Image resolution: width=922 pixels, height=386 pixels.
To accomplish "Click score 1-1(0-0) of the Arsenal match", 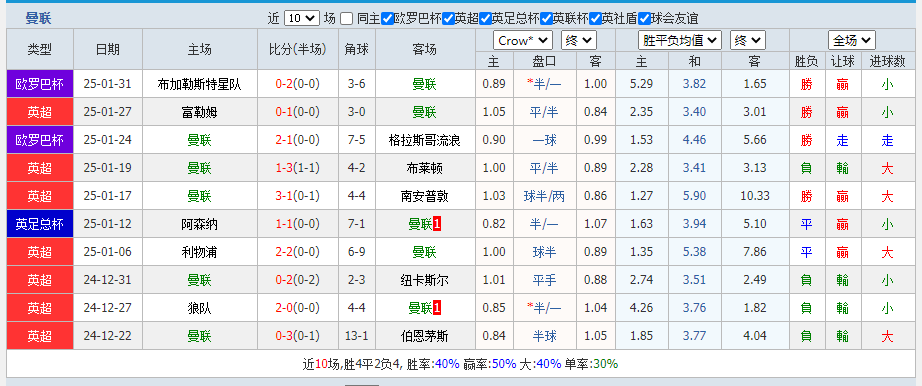I will [298, 224].
